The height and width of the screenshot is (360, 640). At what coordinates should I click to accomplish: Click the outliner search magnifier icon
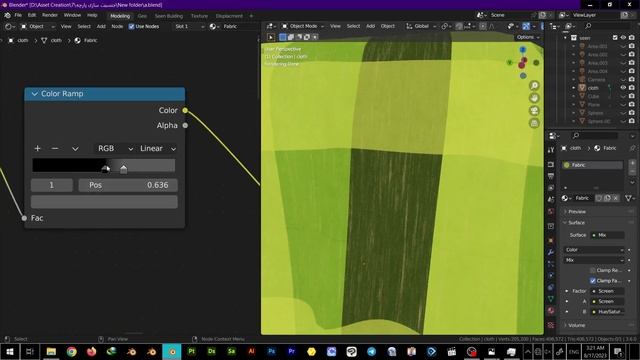pyautogui.click(x=588, y=26)
